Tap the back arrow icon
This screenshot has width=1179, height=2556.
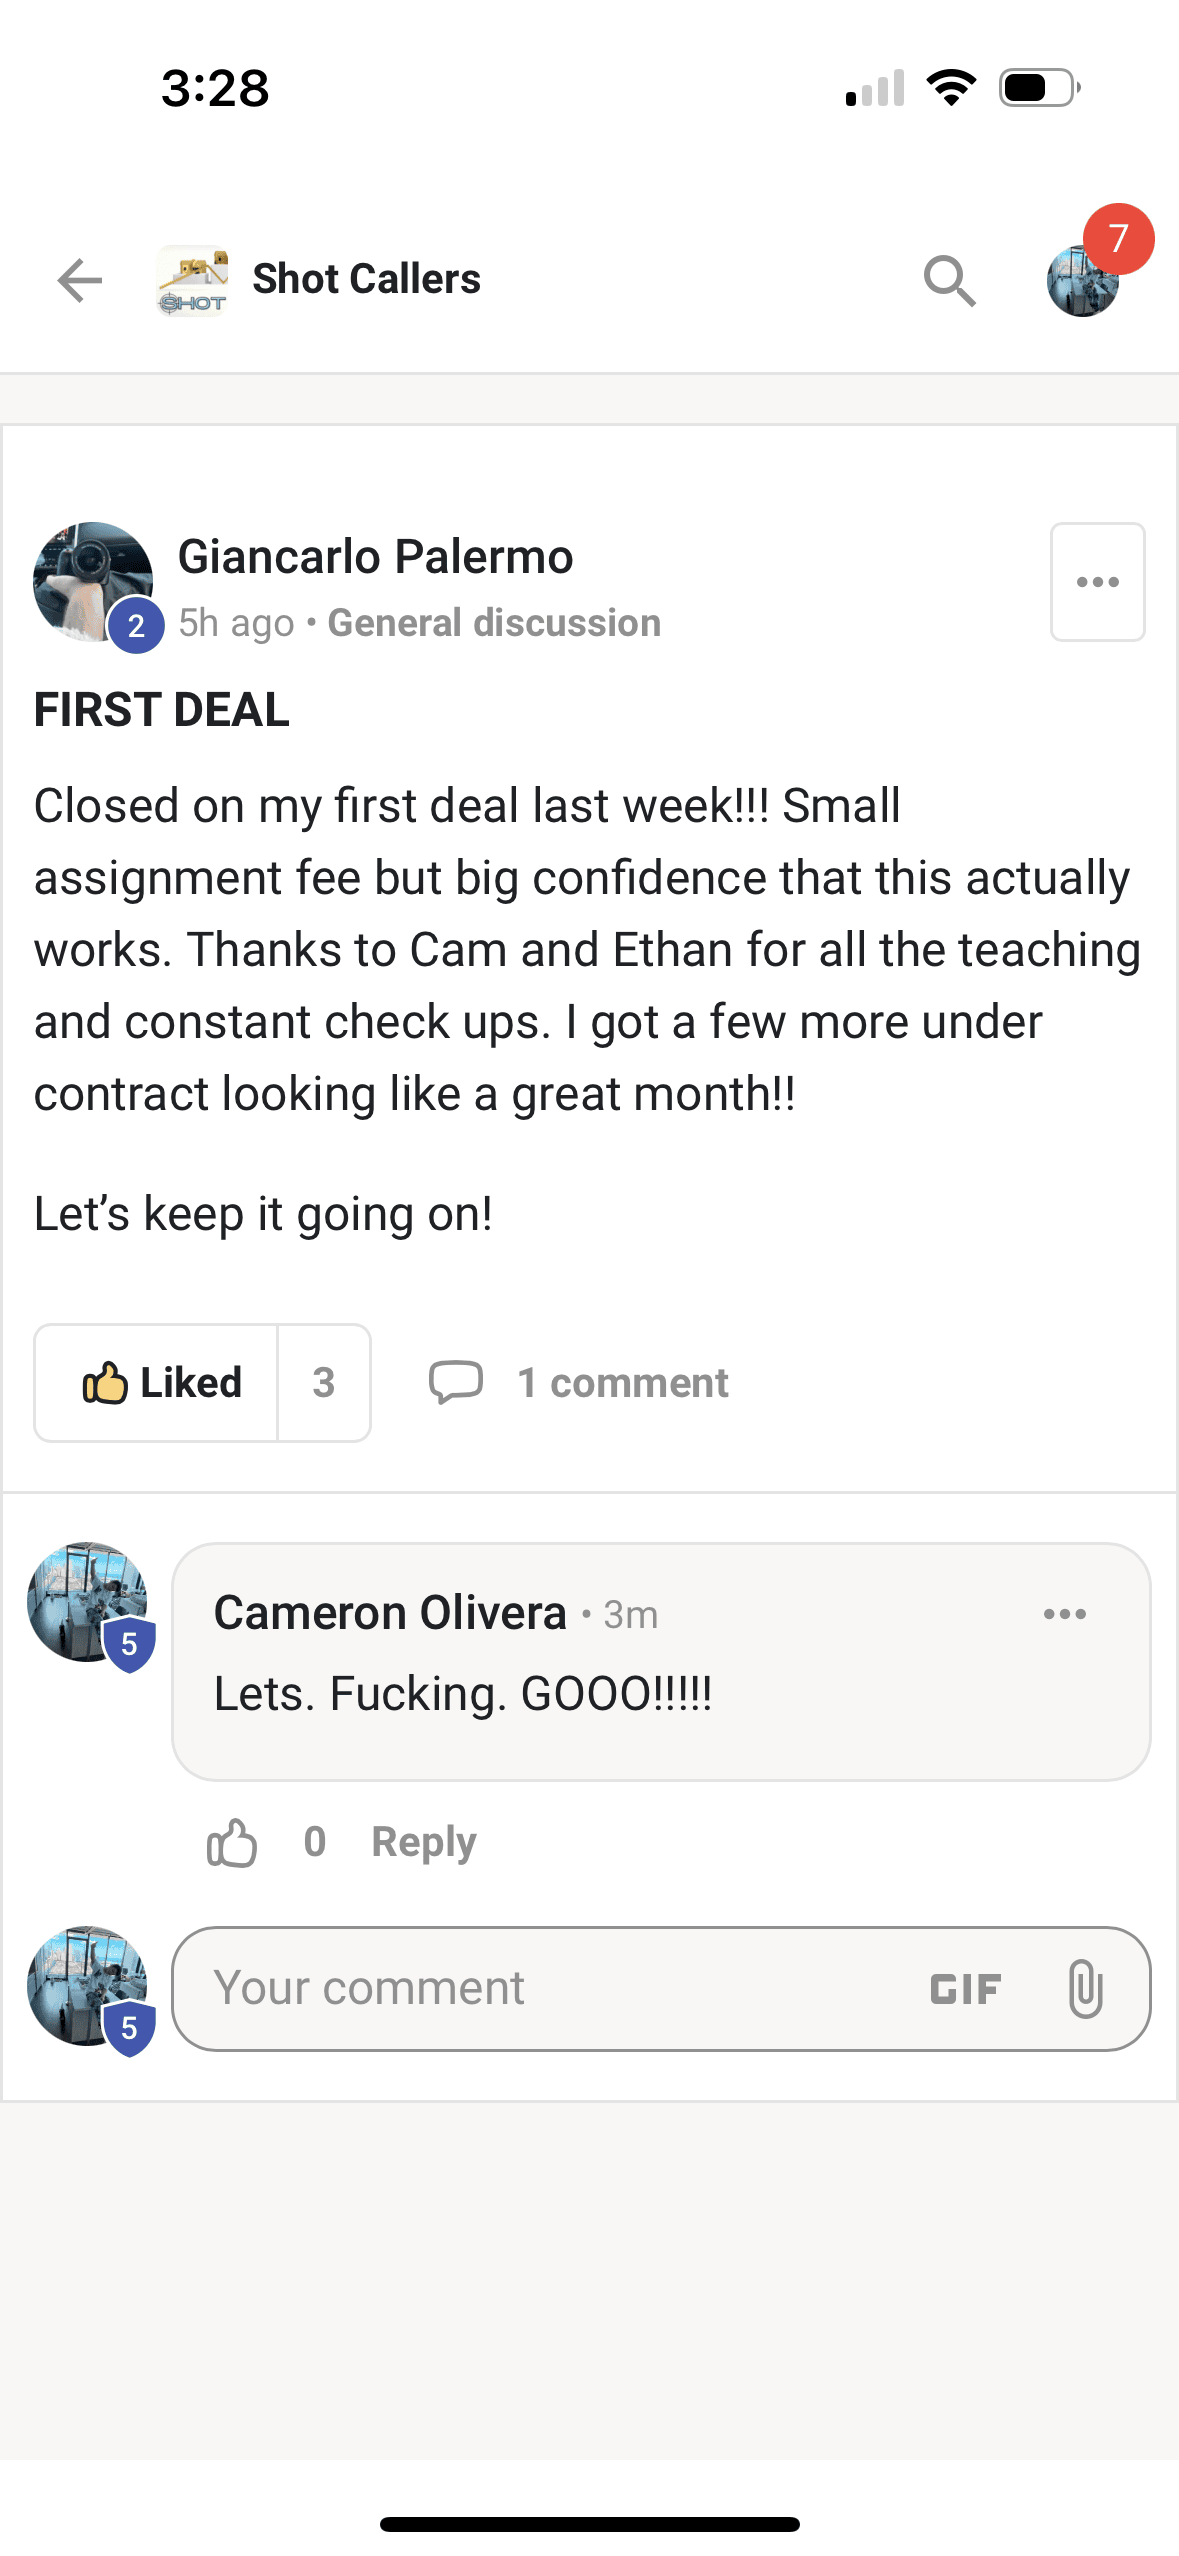80,280
